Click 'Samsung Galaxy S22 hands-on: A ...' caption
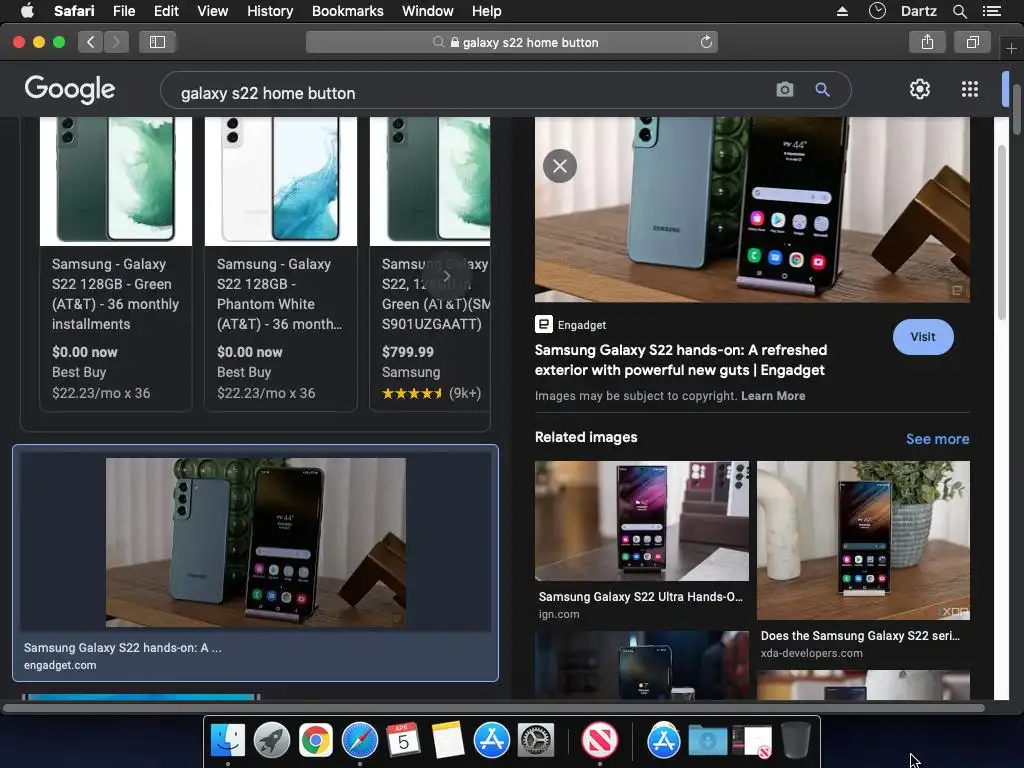 tap(123, 648)
